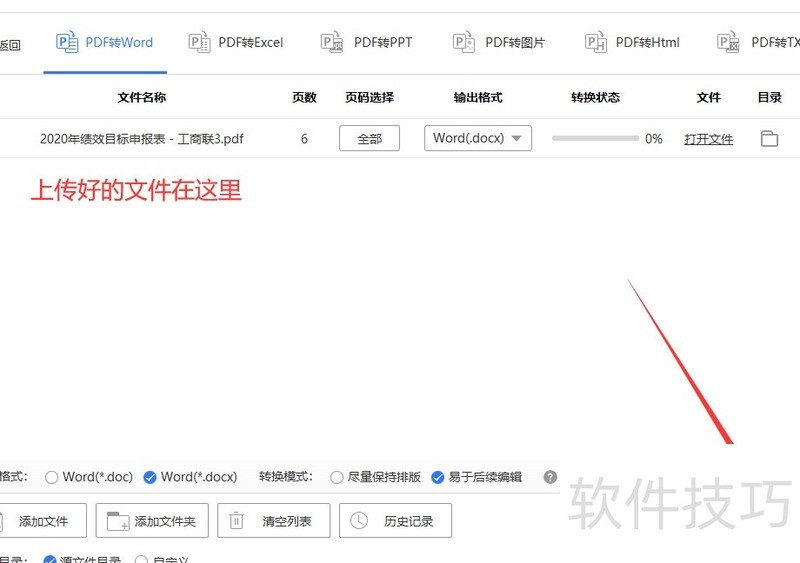Click the 打开文件 link
This screenshot has width=800, height=563.
click(x=708, y=139)
